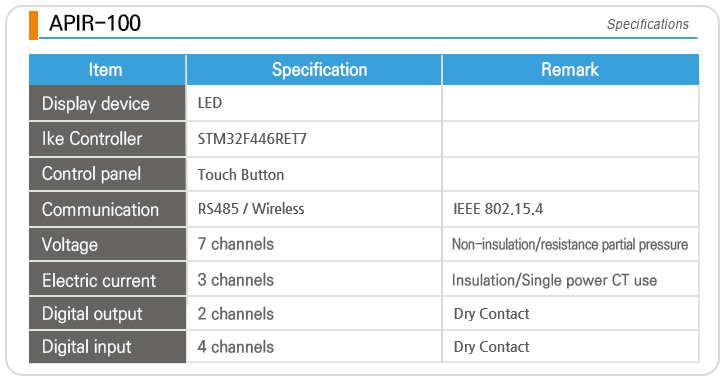Screen dimensions: 728x383
Task: Click the IEEE 802.15.4 remark
Action: 498,209
